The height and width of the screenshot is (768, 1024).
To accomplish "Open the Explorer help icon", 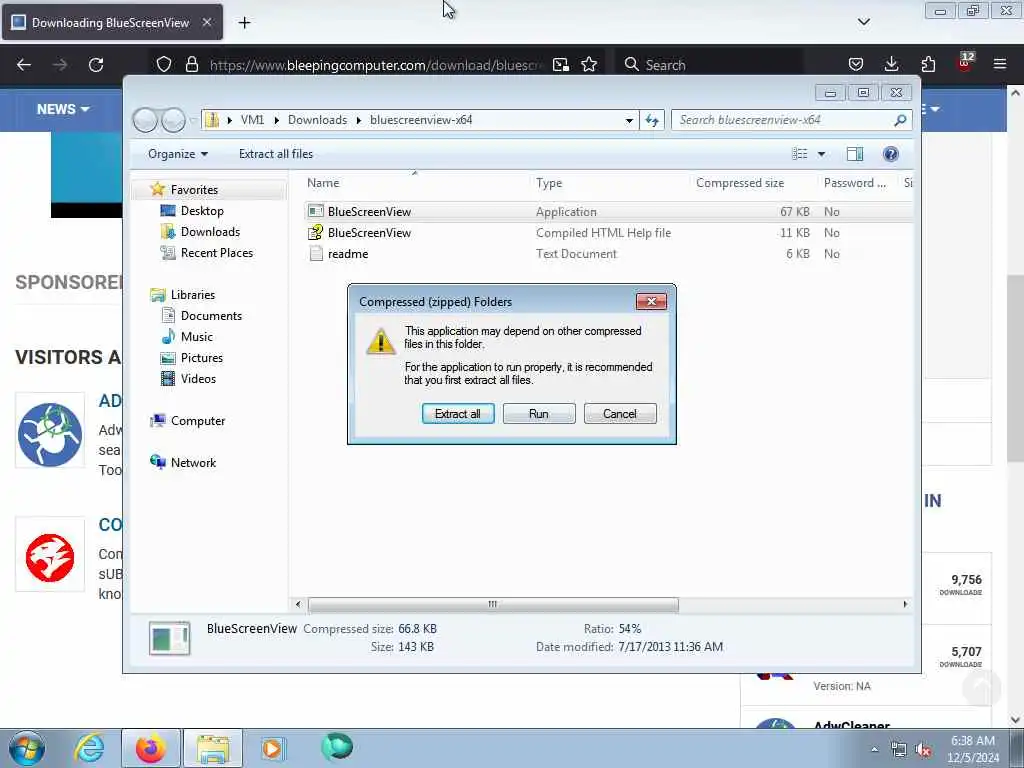I will (x=890, y=154).
